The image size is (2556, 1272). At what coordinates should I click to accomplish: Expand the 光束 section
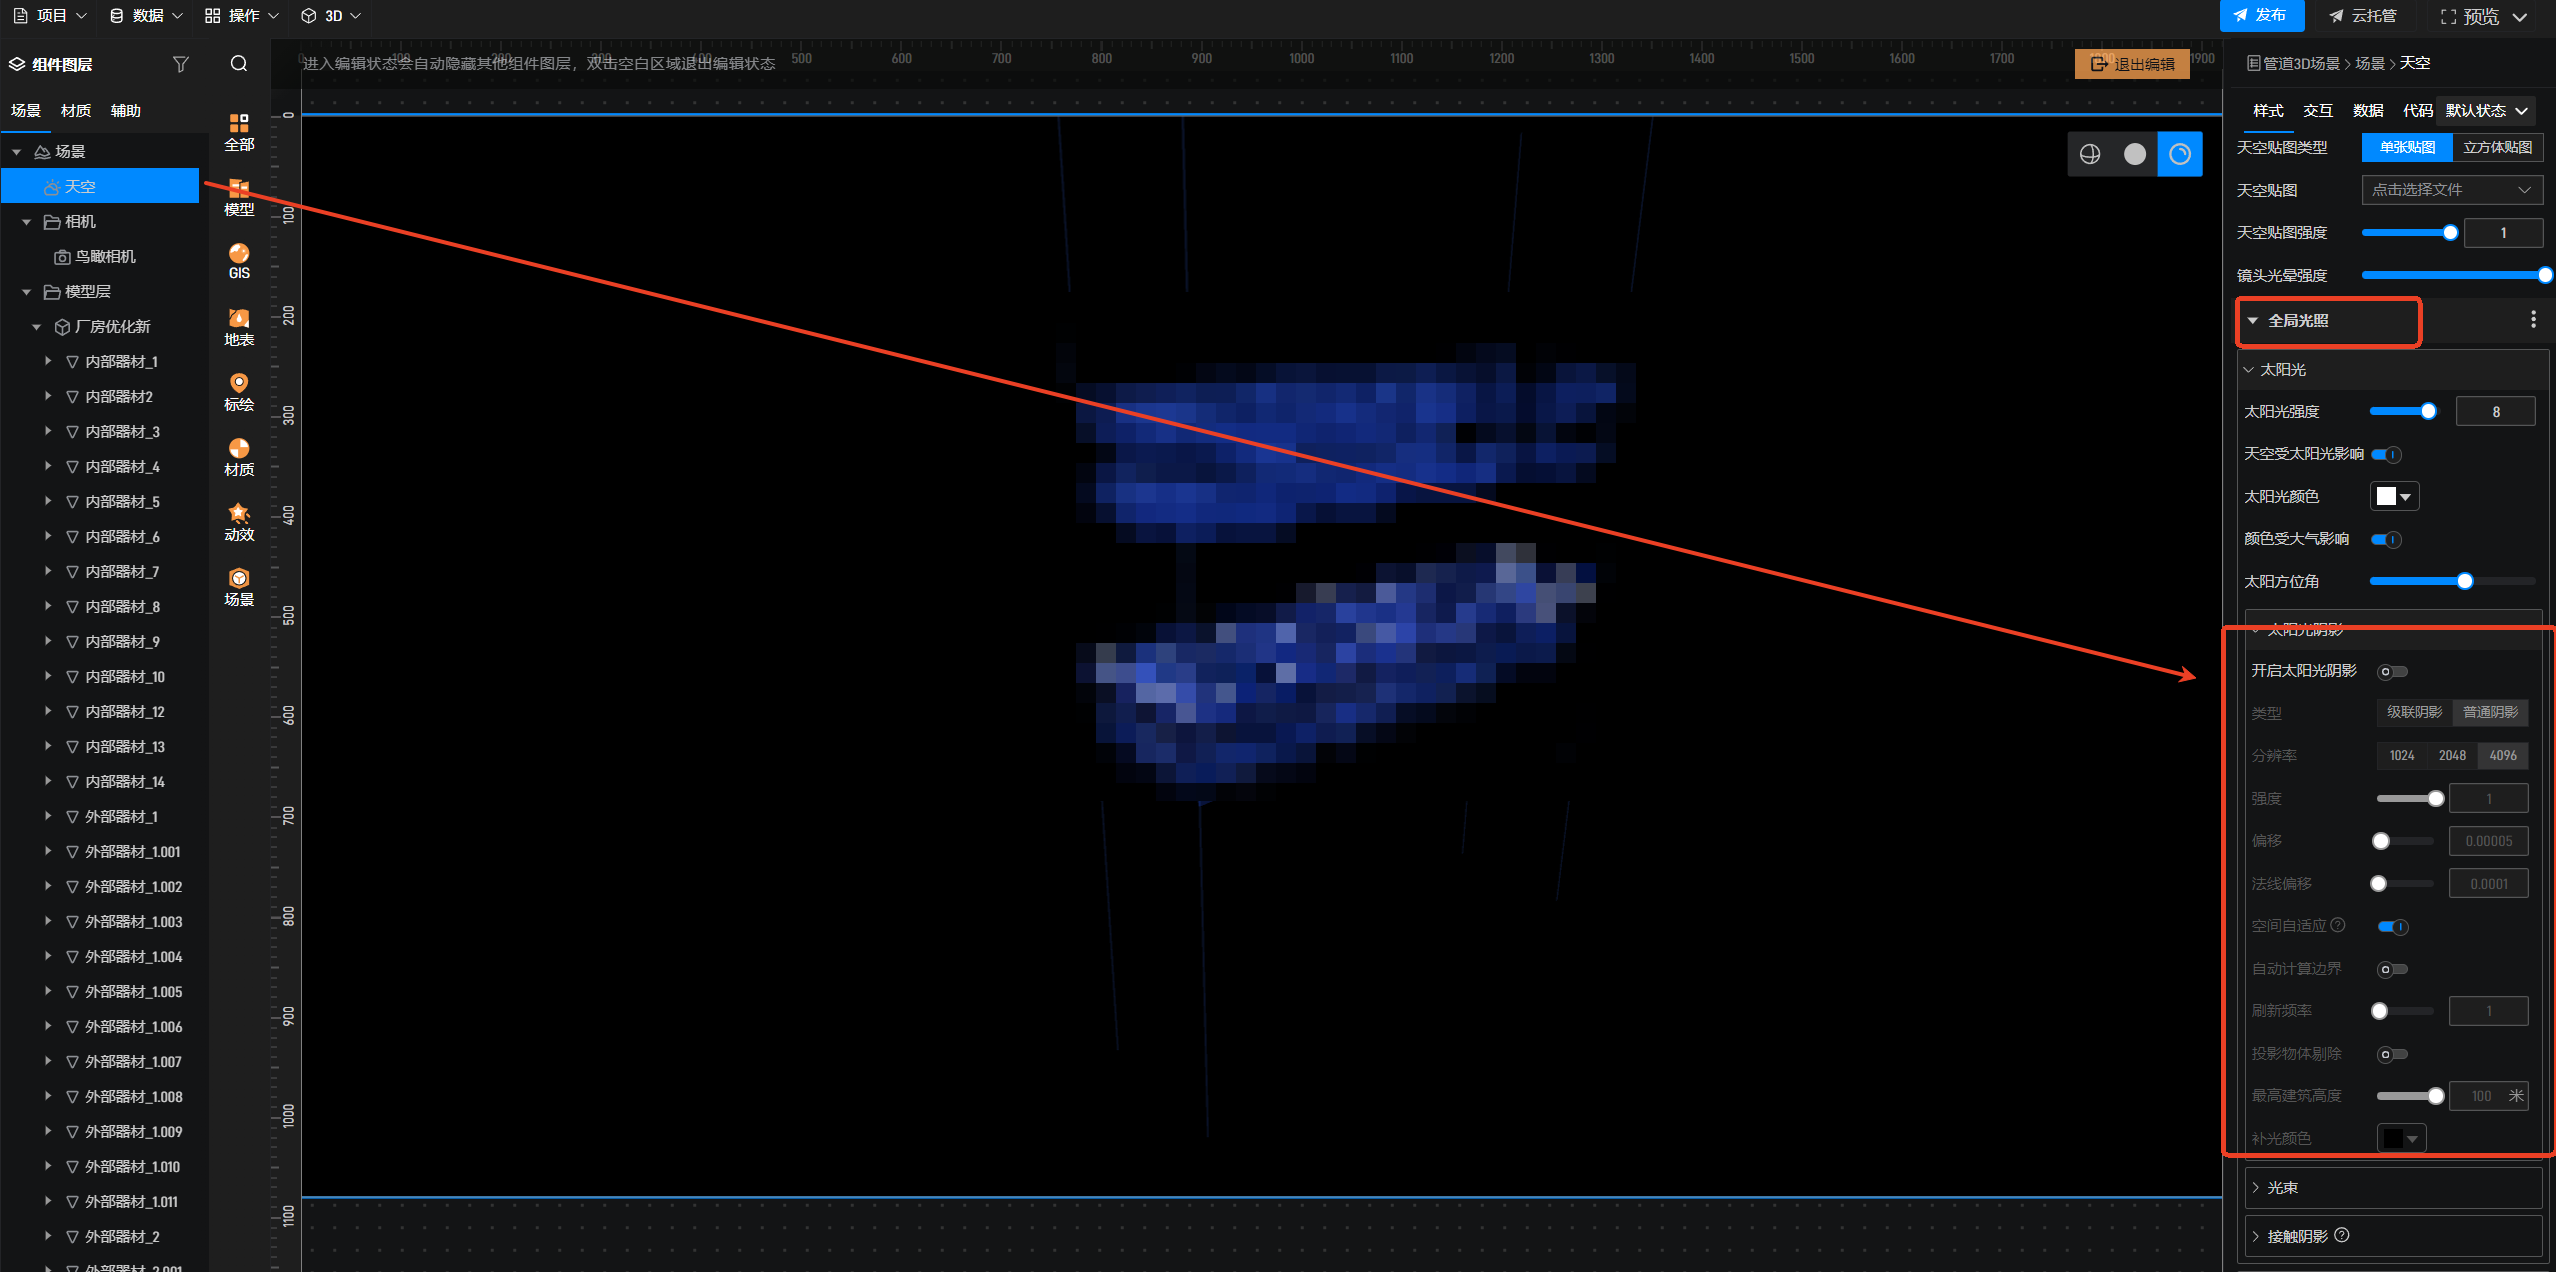pos(2282,1188)
